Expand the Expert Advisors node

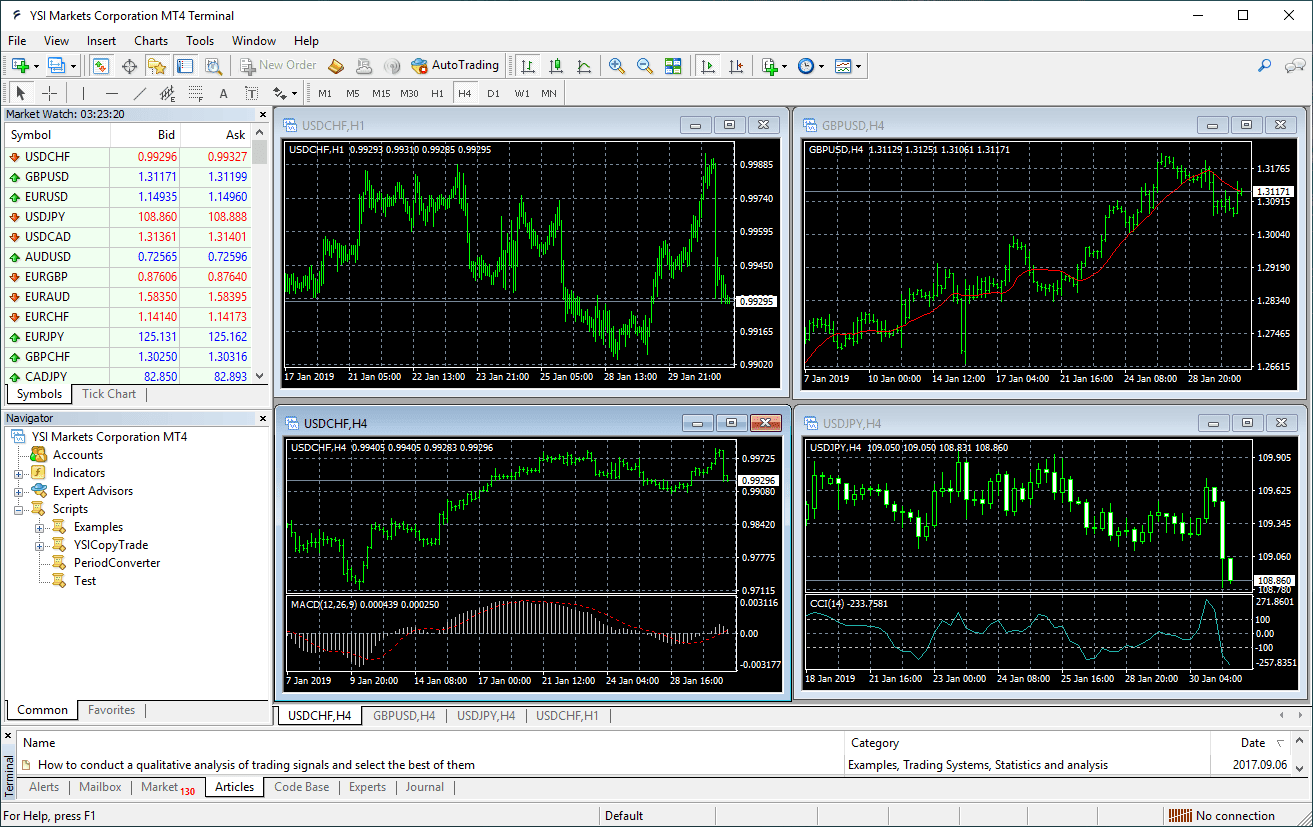pyautogui.click(x=19, y=491)
